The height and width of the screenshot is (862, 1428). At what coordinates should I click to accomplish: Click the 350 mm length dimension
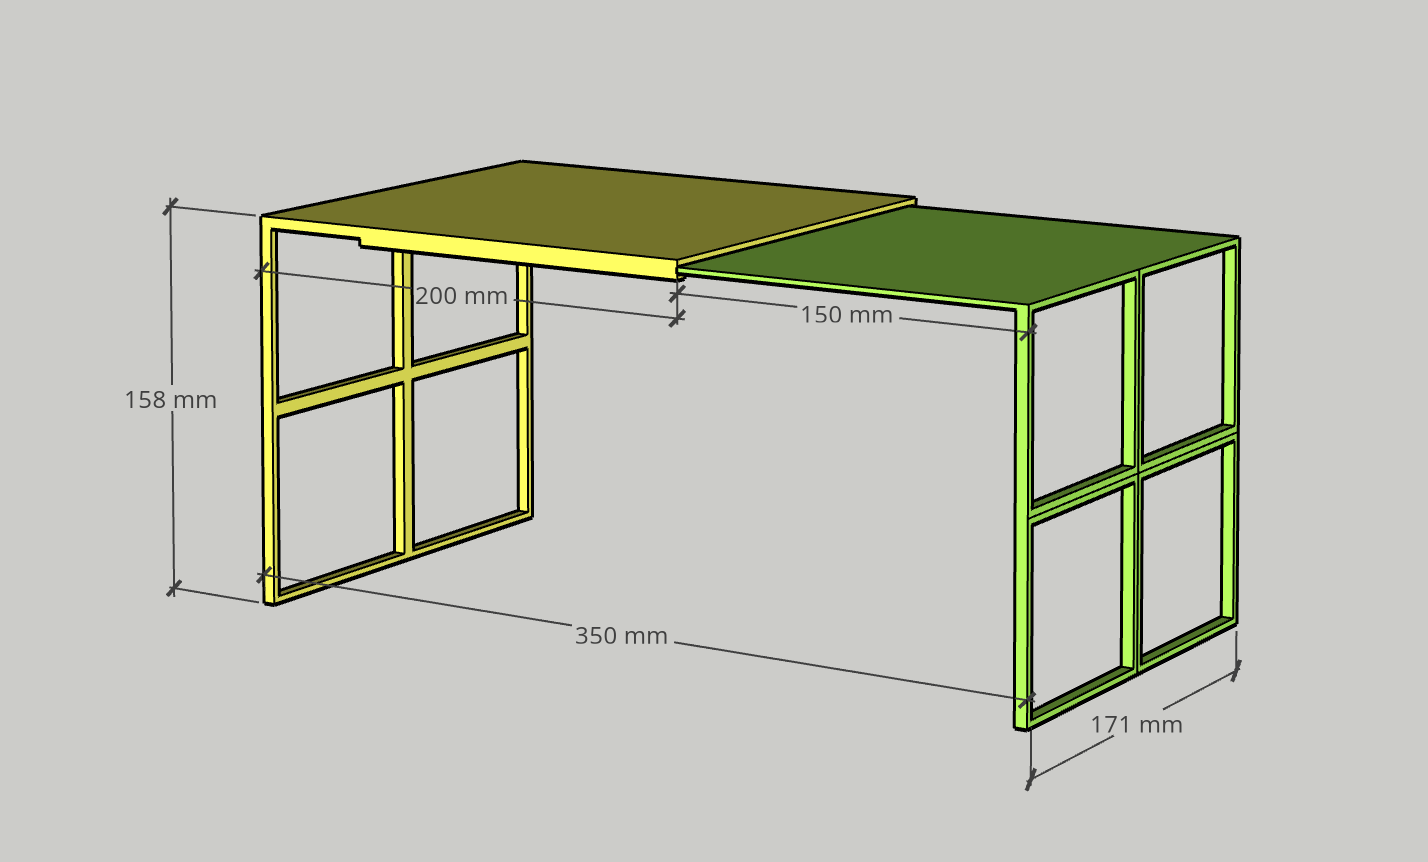coord(621,635)
